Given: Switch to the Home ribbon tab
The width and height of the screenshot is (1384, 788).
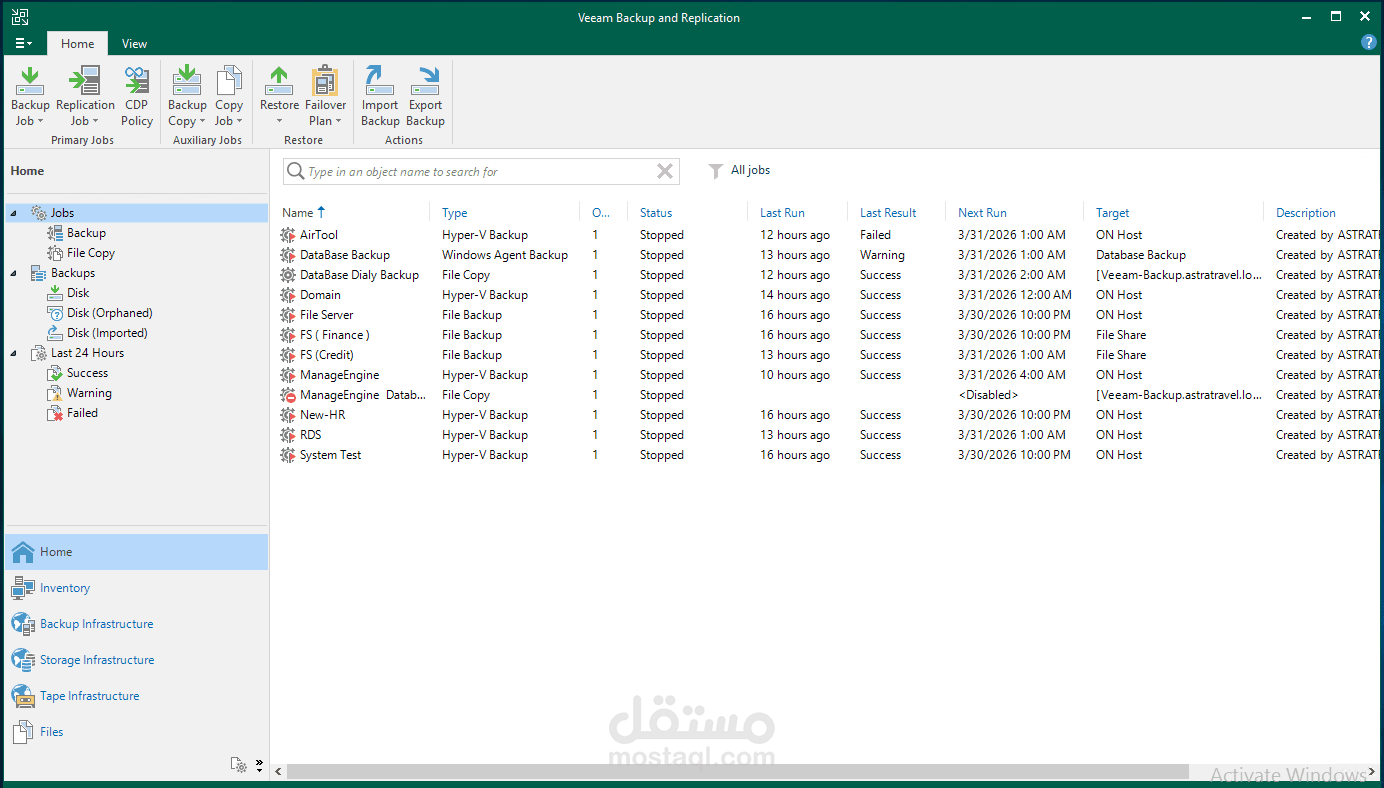Looking at the screenshot, I should coord(77,43).
